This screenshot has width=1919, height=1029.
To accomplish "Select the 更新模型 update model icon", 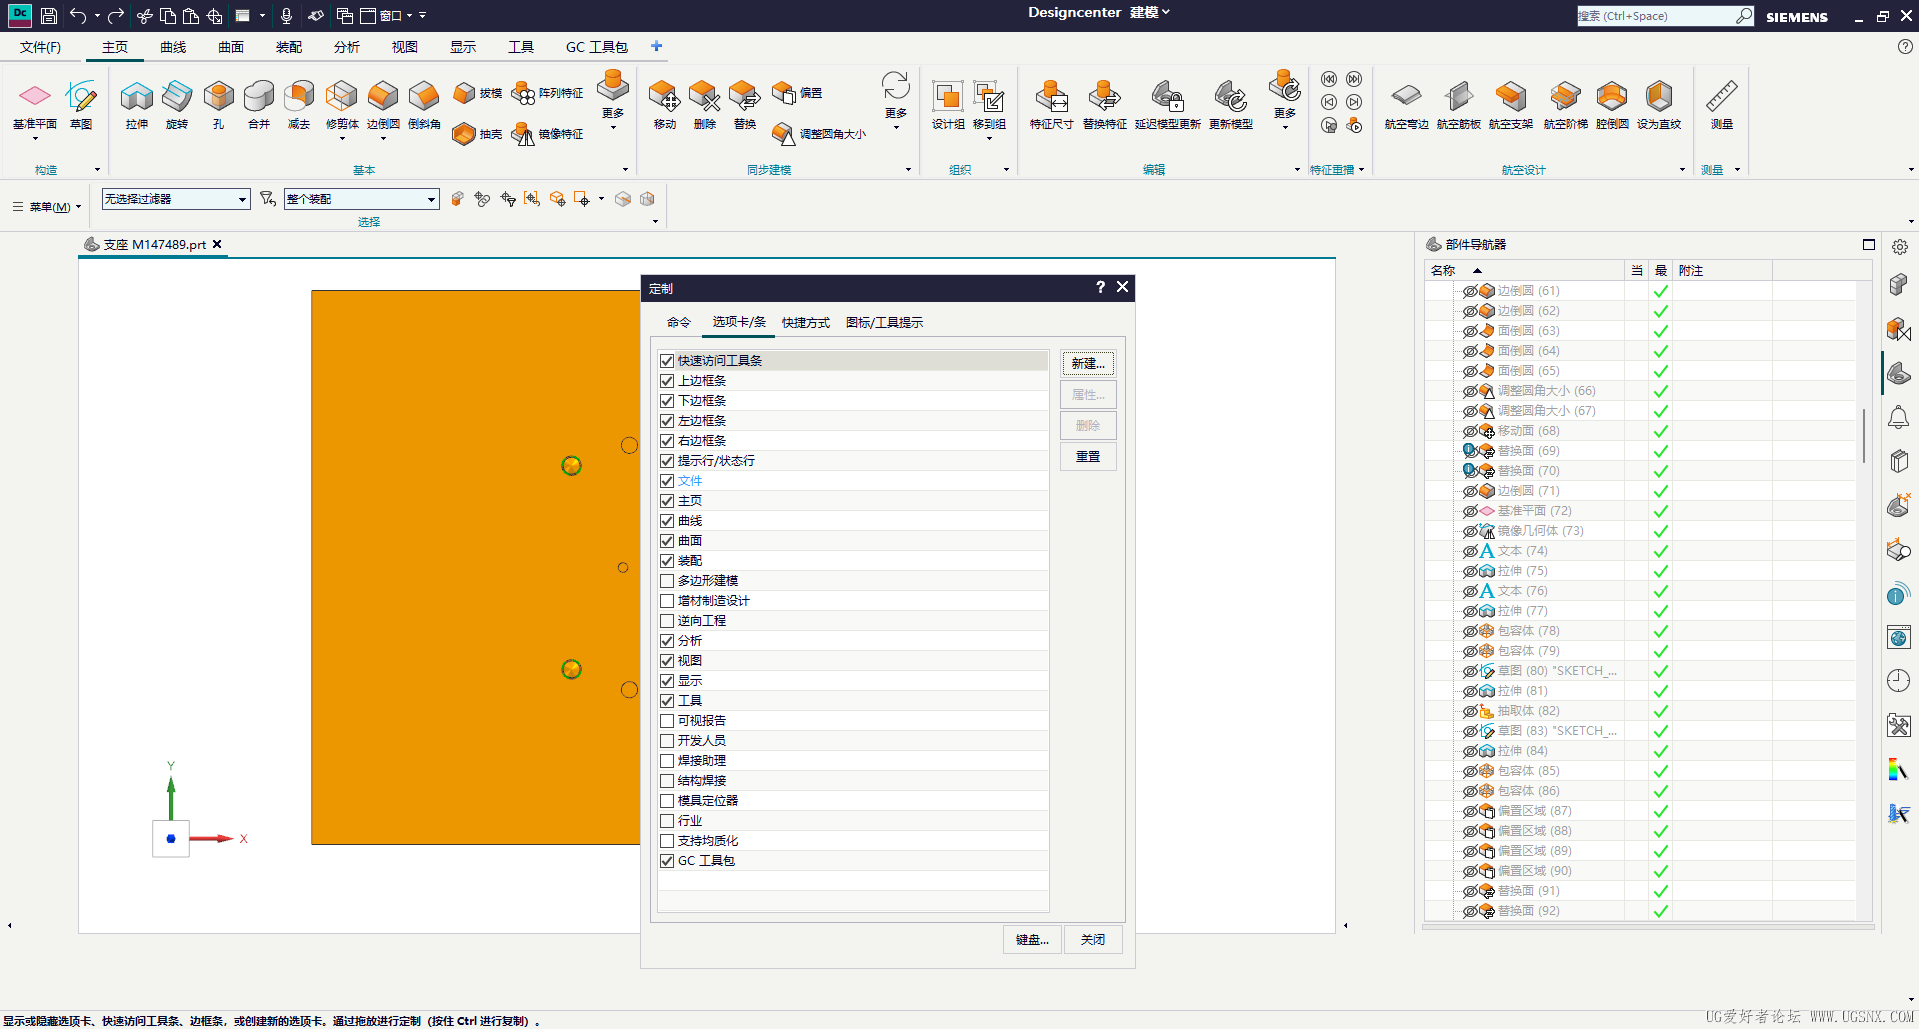I will (x=1231, y=105).
